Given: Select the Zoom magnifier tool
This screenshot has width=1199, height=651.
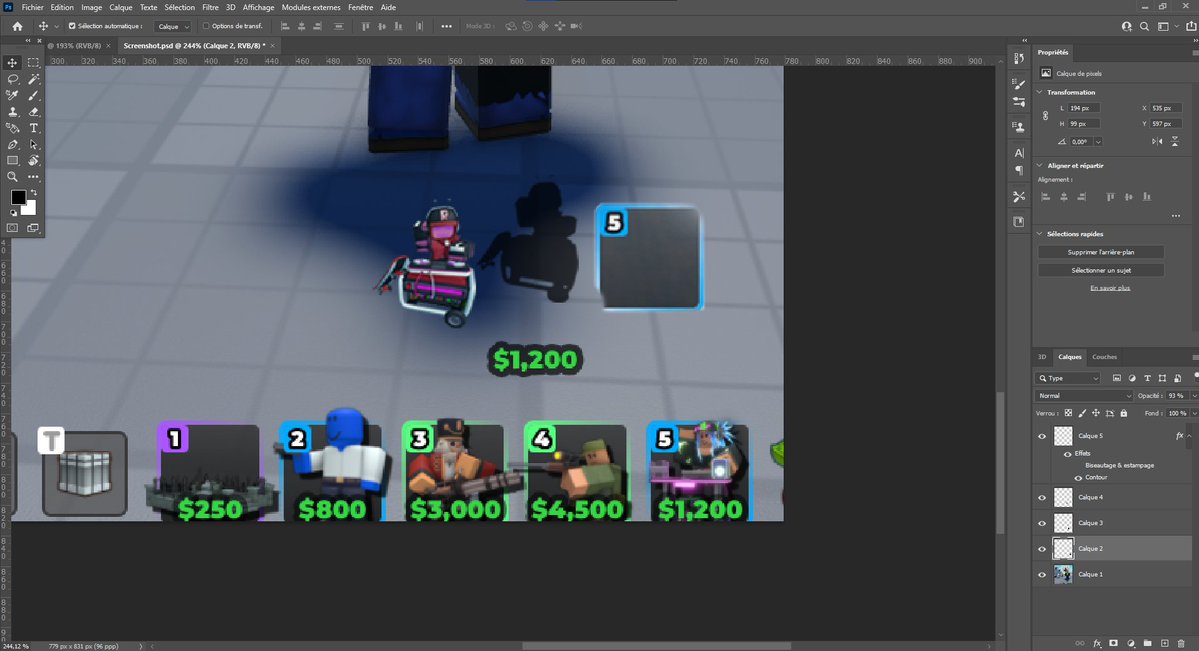Looking at the screenshot, I should [12, 177].
